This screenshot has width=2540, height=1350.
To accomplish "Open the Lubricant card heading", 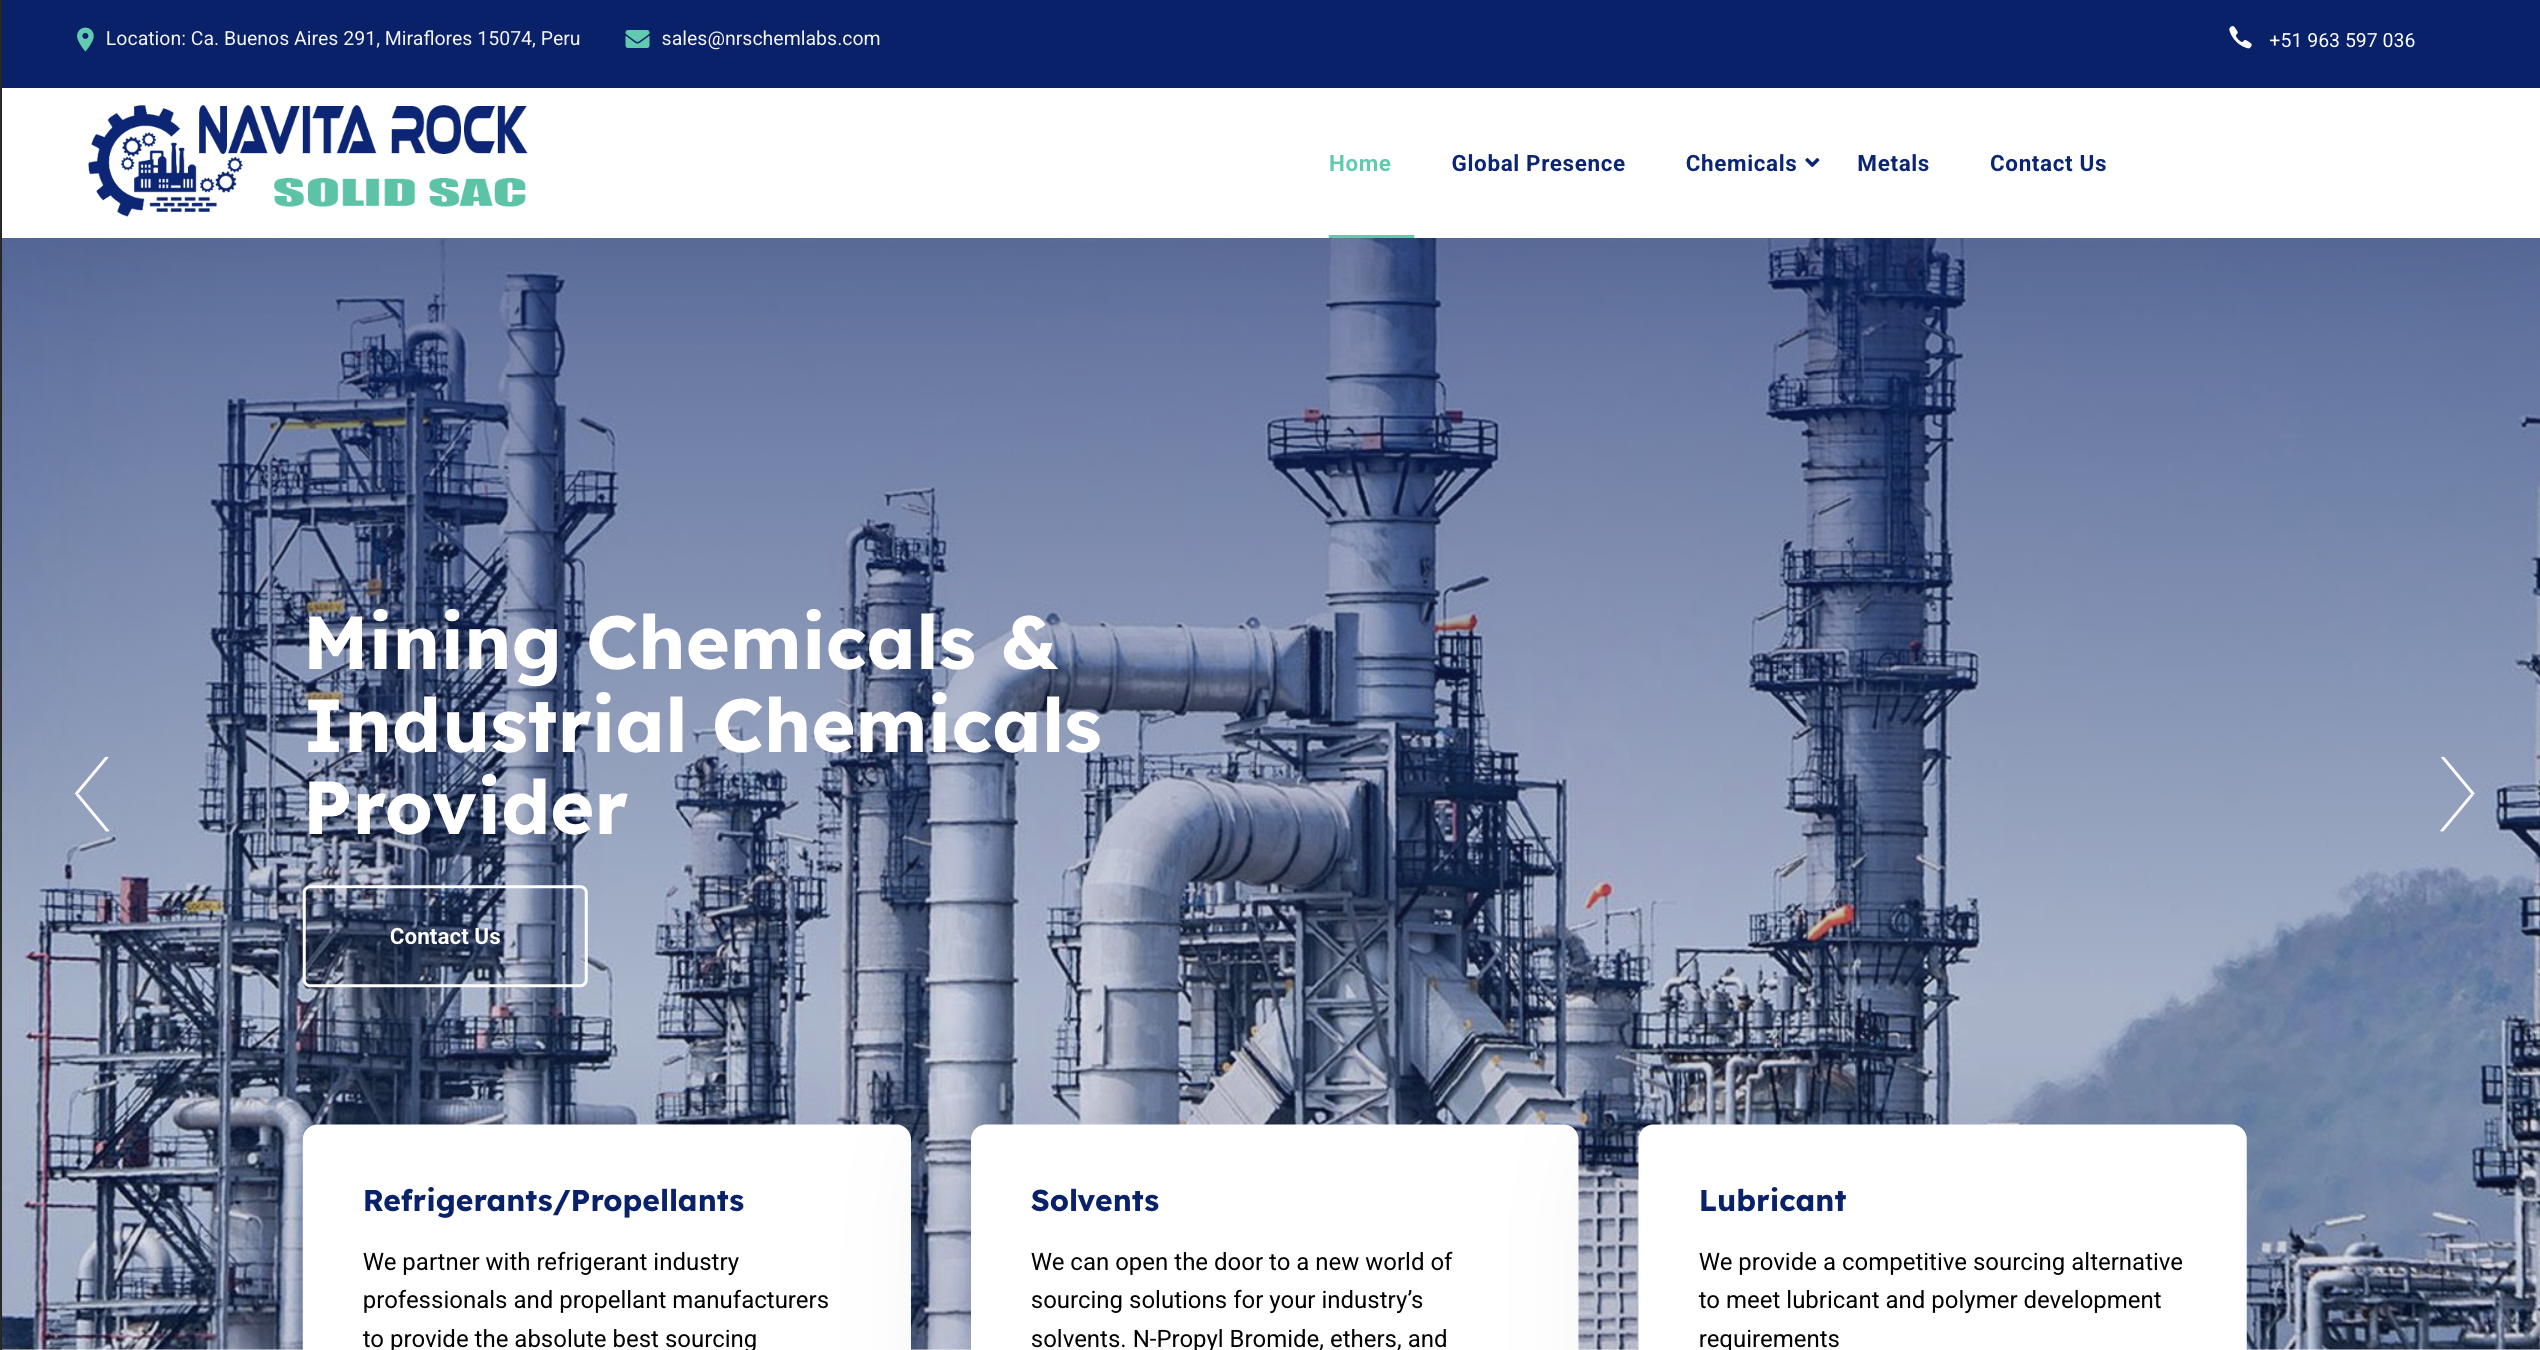I will point(1772,1200).
